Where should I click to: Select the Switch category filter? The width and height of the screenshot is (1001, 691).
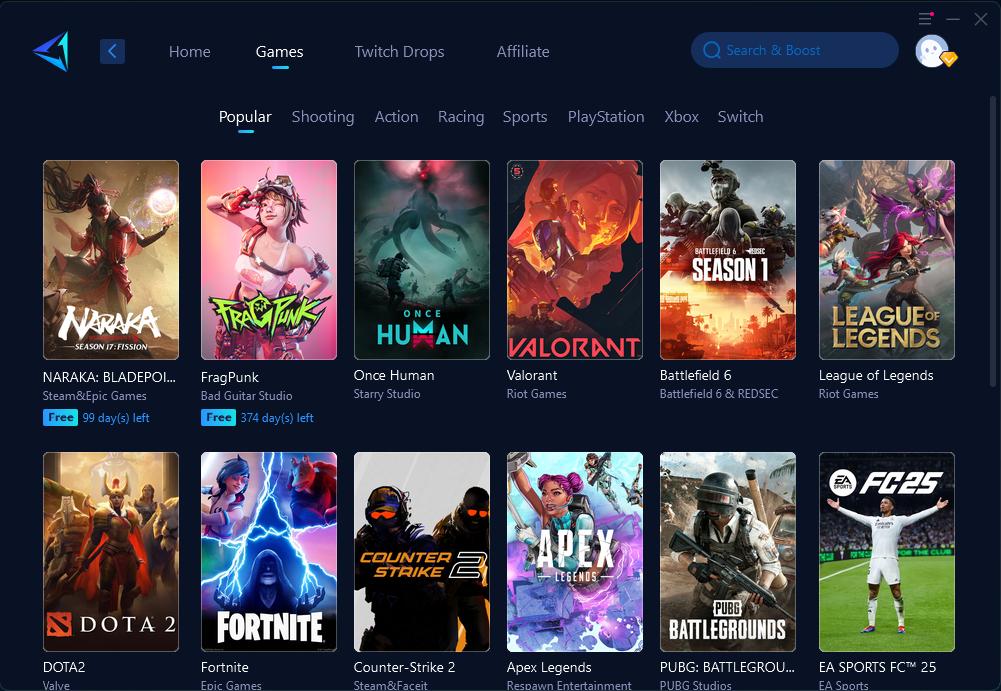pos(740,117)
